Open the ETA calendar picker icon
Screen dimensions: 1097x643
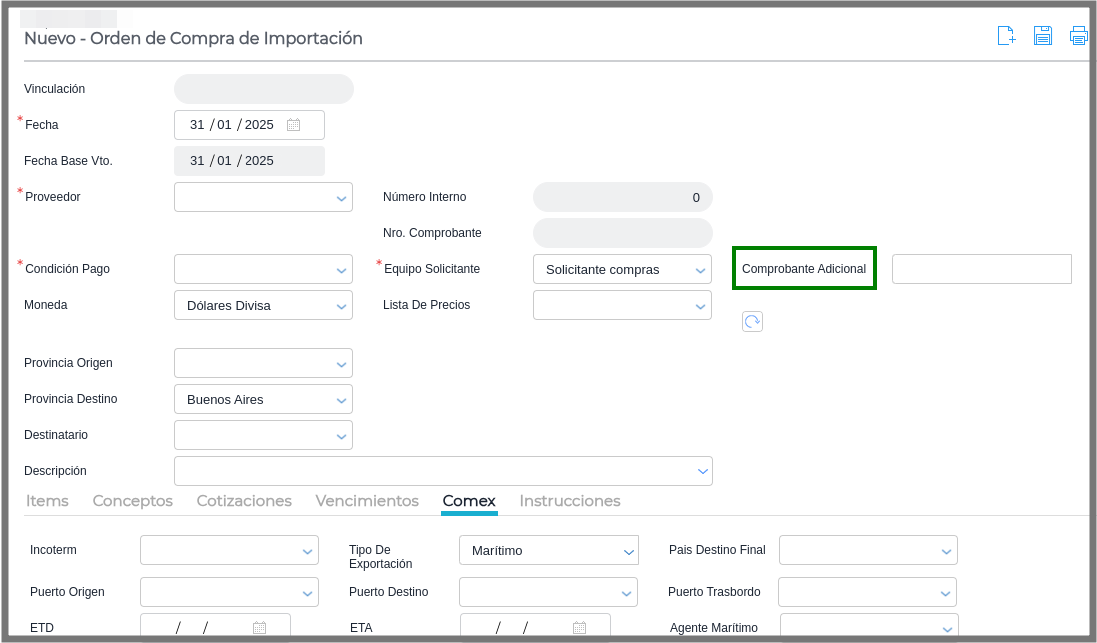tap(579, 628)
